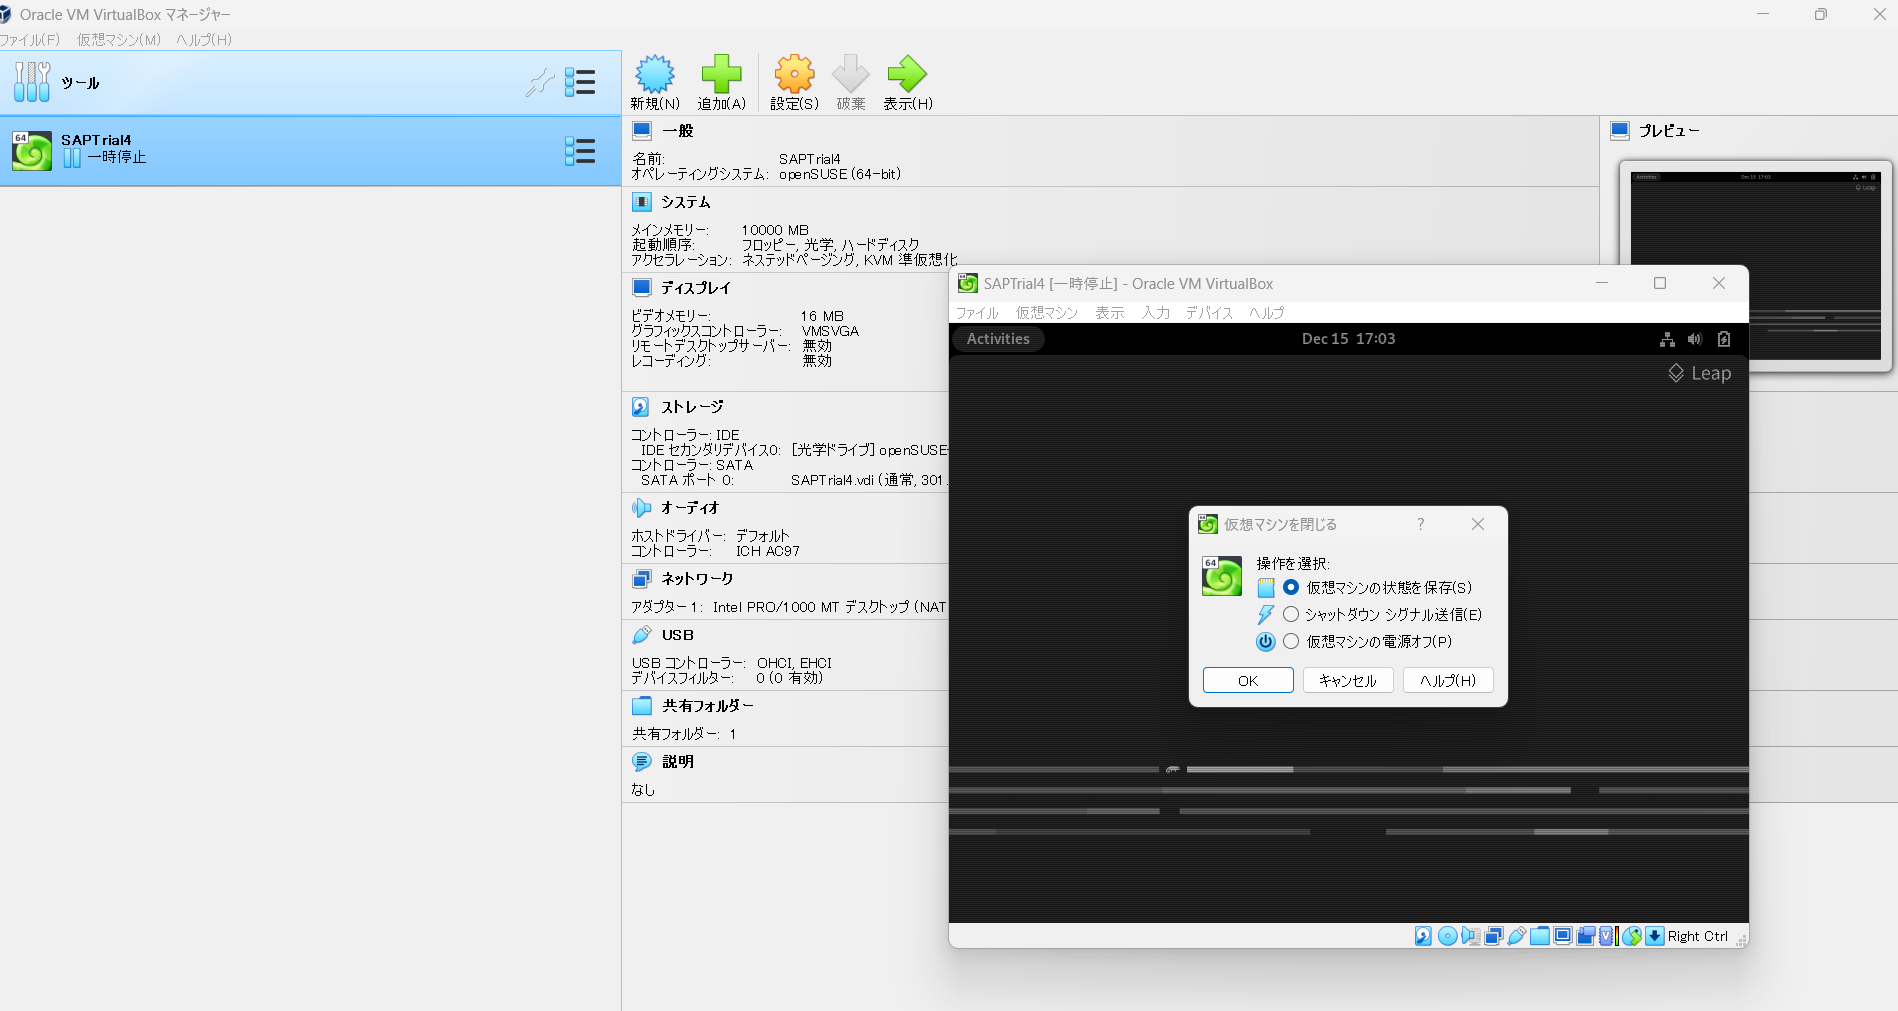1898x1011 pixels.
Task: Select the 仮想マシンの電源オフ(P) option
Action: point(1290,642)
